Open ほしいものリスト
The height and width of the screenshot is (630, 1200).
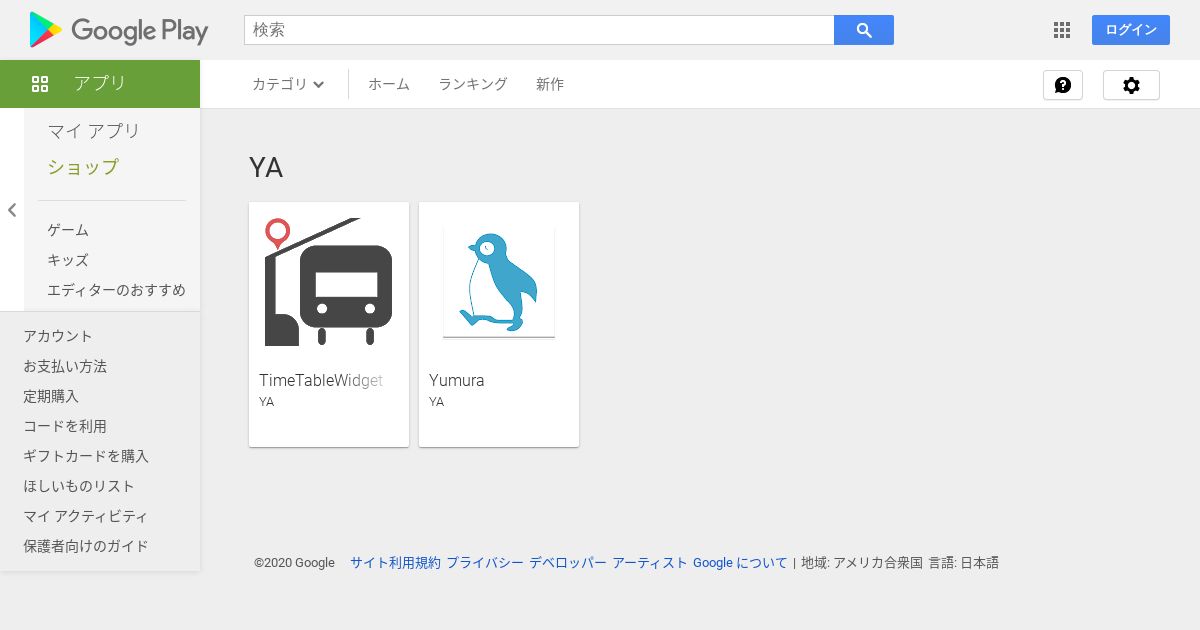pos(79,486)
